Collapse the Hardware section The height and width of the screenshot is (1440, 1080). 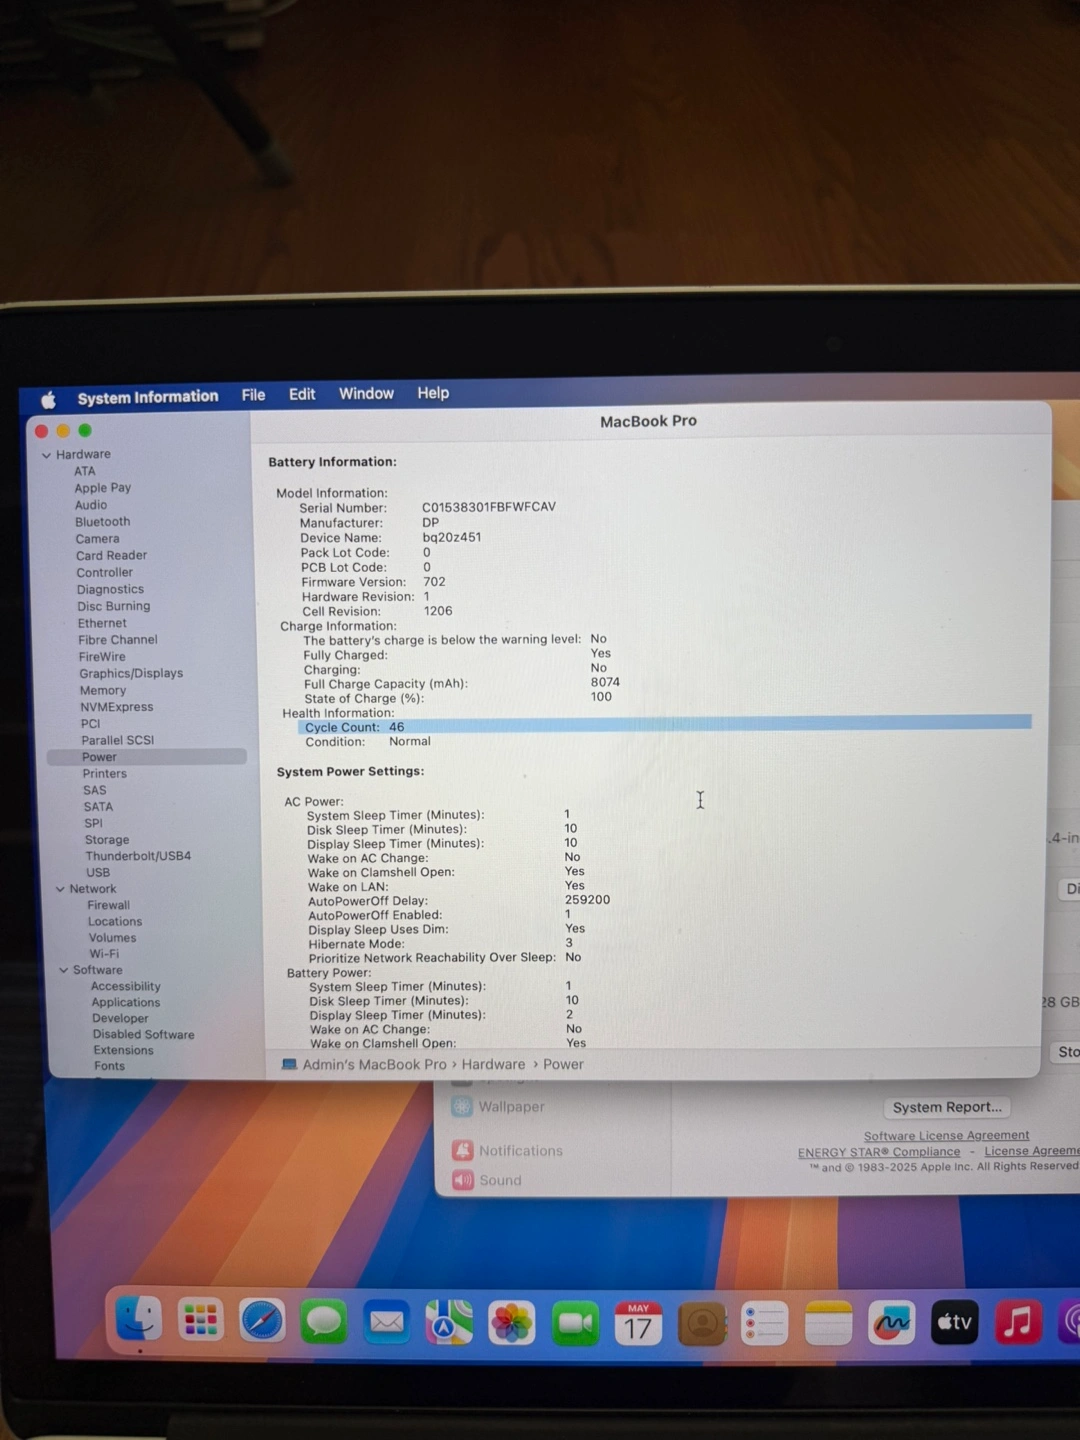click(x=46, y=455)
